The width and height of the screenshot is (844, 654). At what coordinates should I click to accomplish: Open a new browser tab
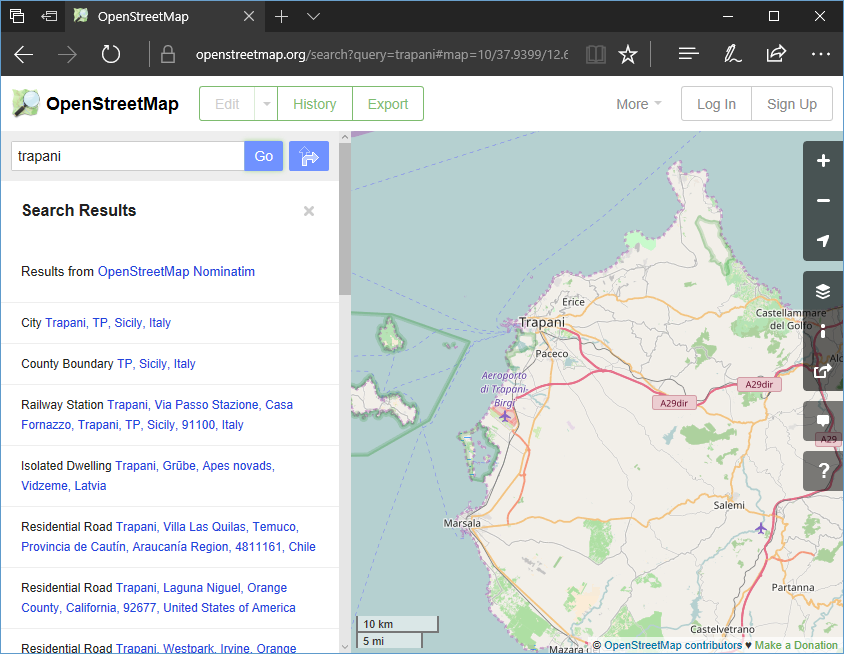pos(281,17)
